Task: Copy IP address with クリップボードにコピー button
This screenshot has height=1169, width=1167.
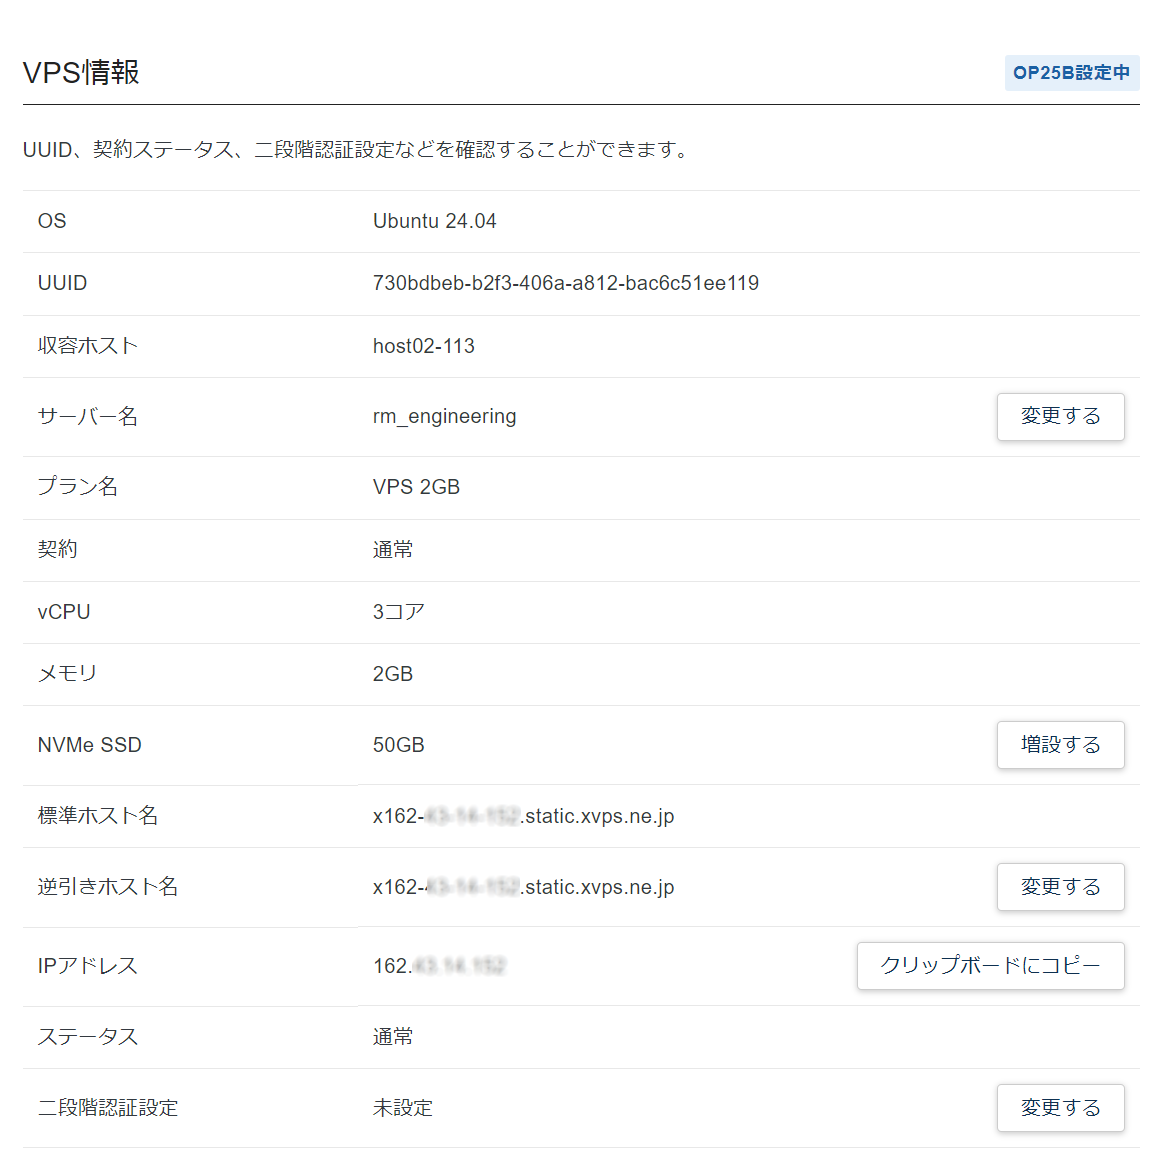Action: [990, 966]
